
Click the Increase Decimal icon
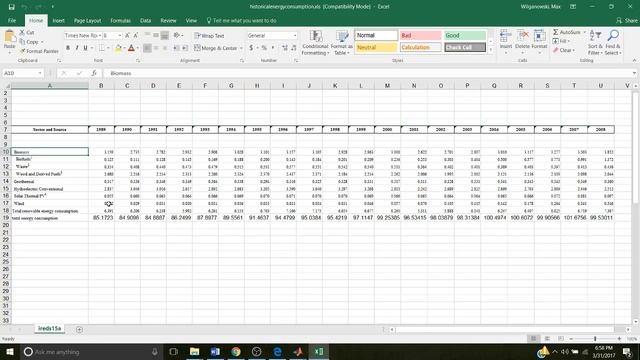coord(284,48)
